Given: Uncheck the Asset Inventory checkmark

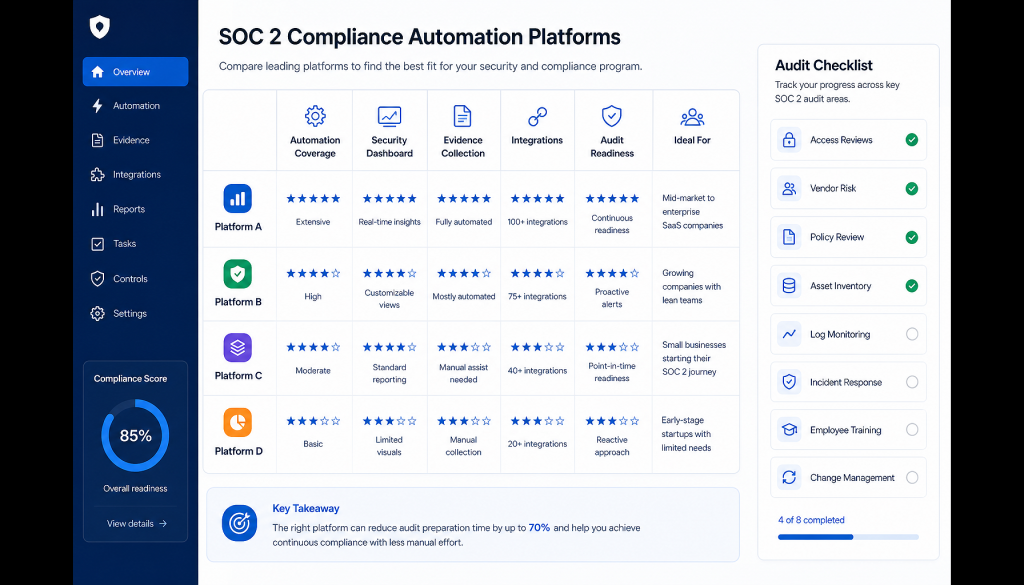Looking at the screenshot, I should pyautogui.click(x=912, y=286).
